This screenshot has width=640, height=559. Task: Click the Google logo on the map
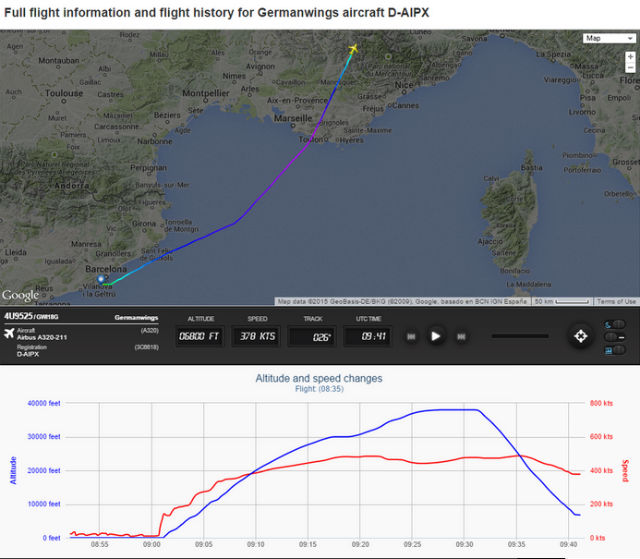coord(20,295)
